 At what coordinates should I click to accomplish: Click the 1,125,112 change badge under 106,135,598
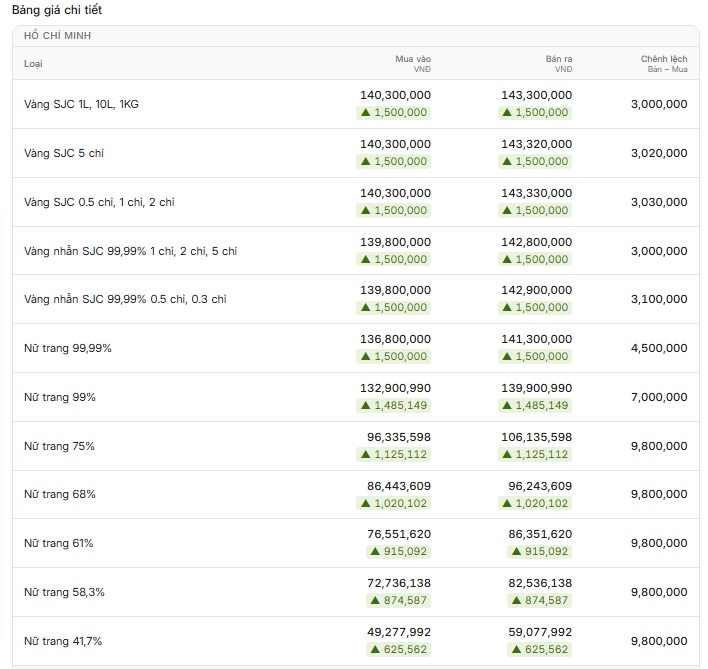click(535, 454)
